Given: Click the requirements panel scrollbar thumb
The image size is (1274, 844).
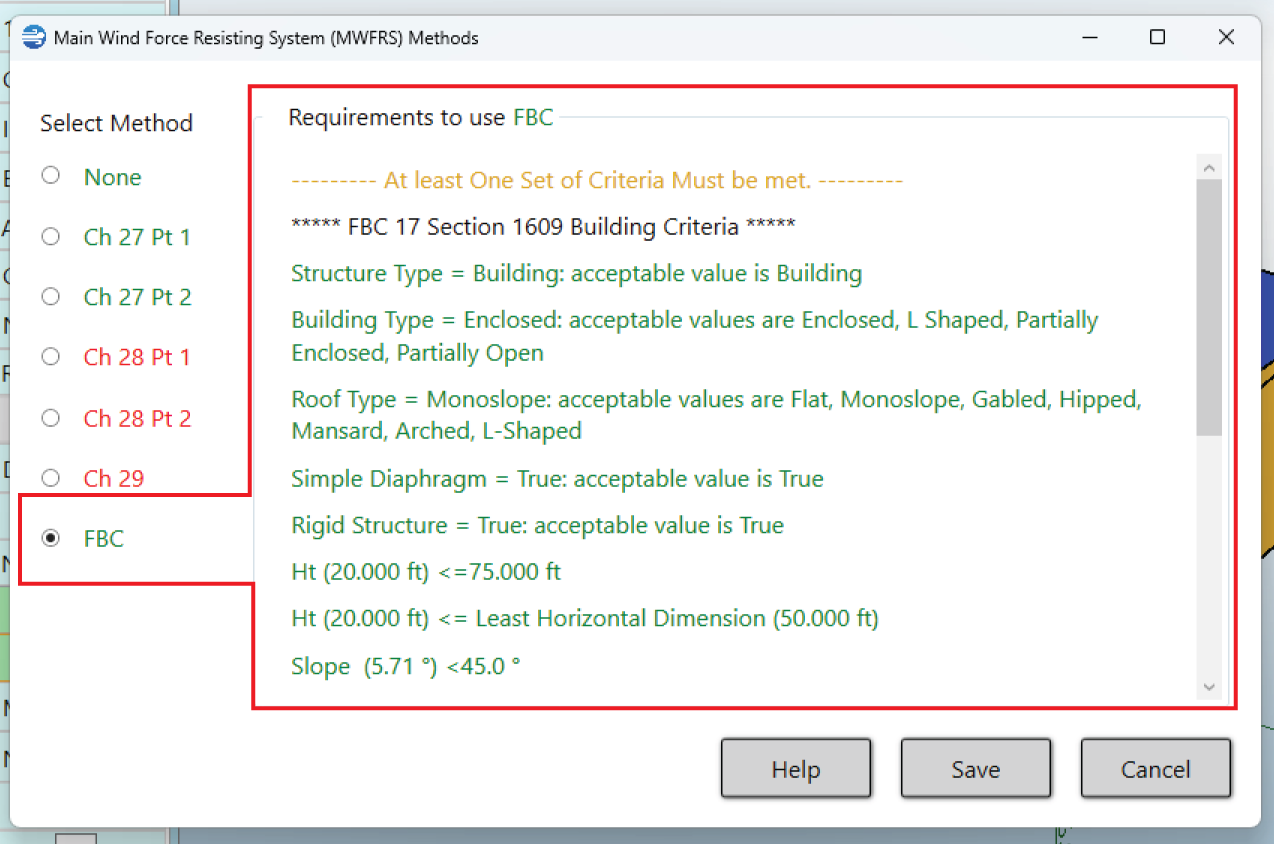Looking at the screenshot, I should pos(1208,305).
